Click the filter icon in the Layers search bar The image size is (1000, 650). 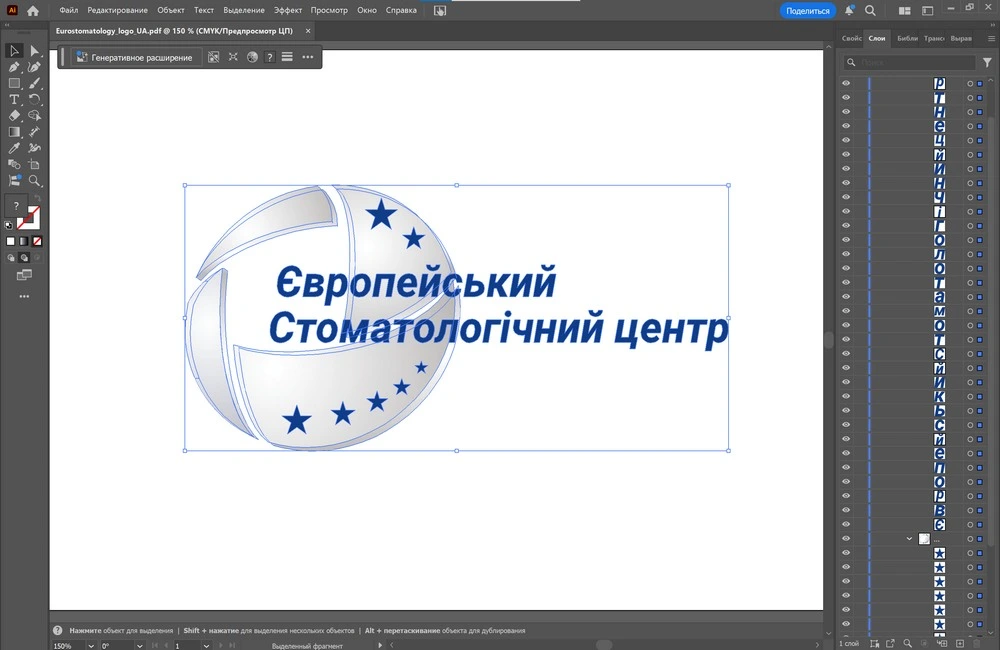tap(987, 62)
